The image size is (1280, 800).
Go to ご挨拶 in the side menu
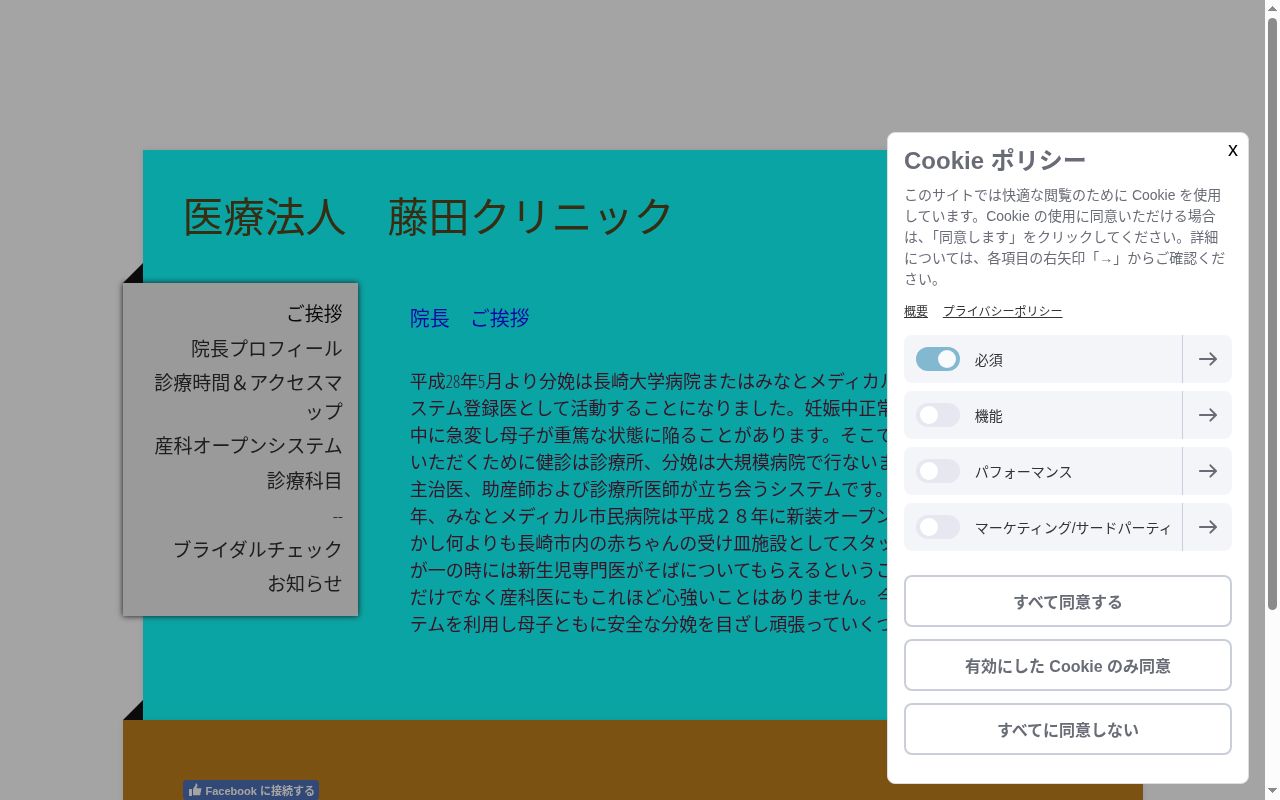[x=314, y=314]
